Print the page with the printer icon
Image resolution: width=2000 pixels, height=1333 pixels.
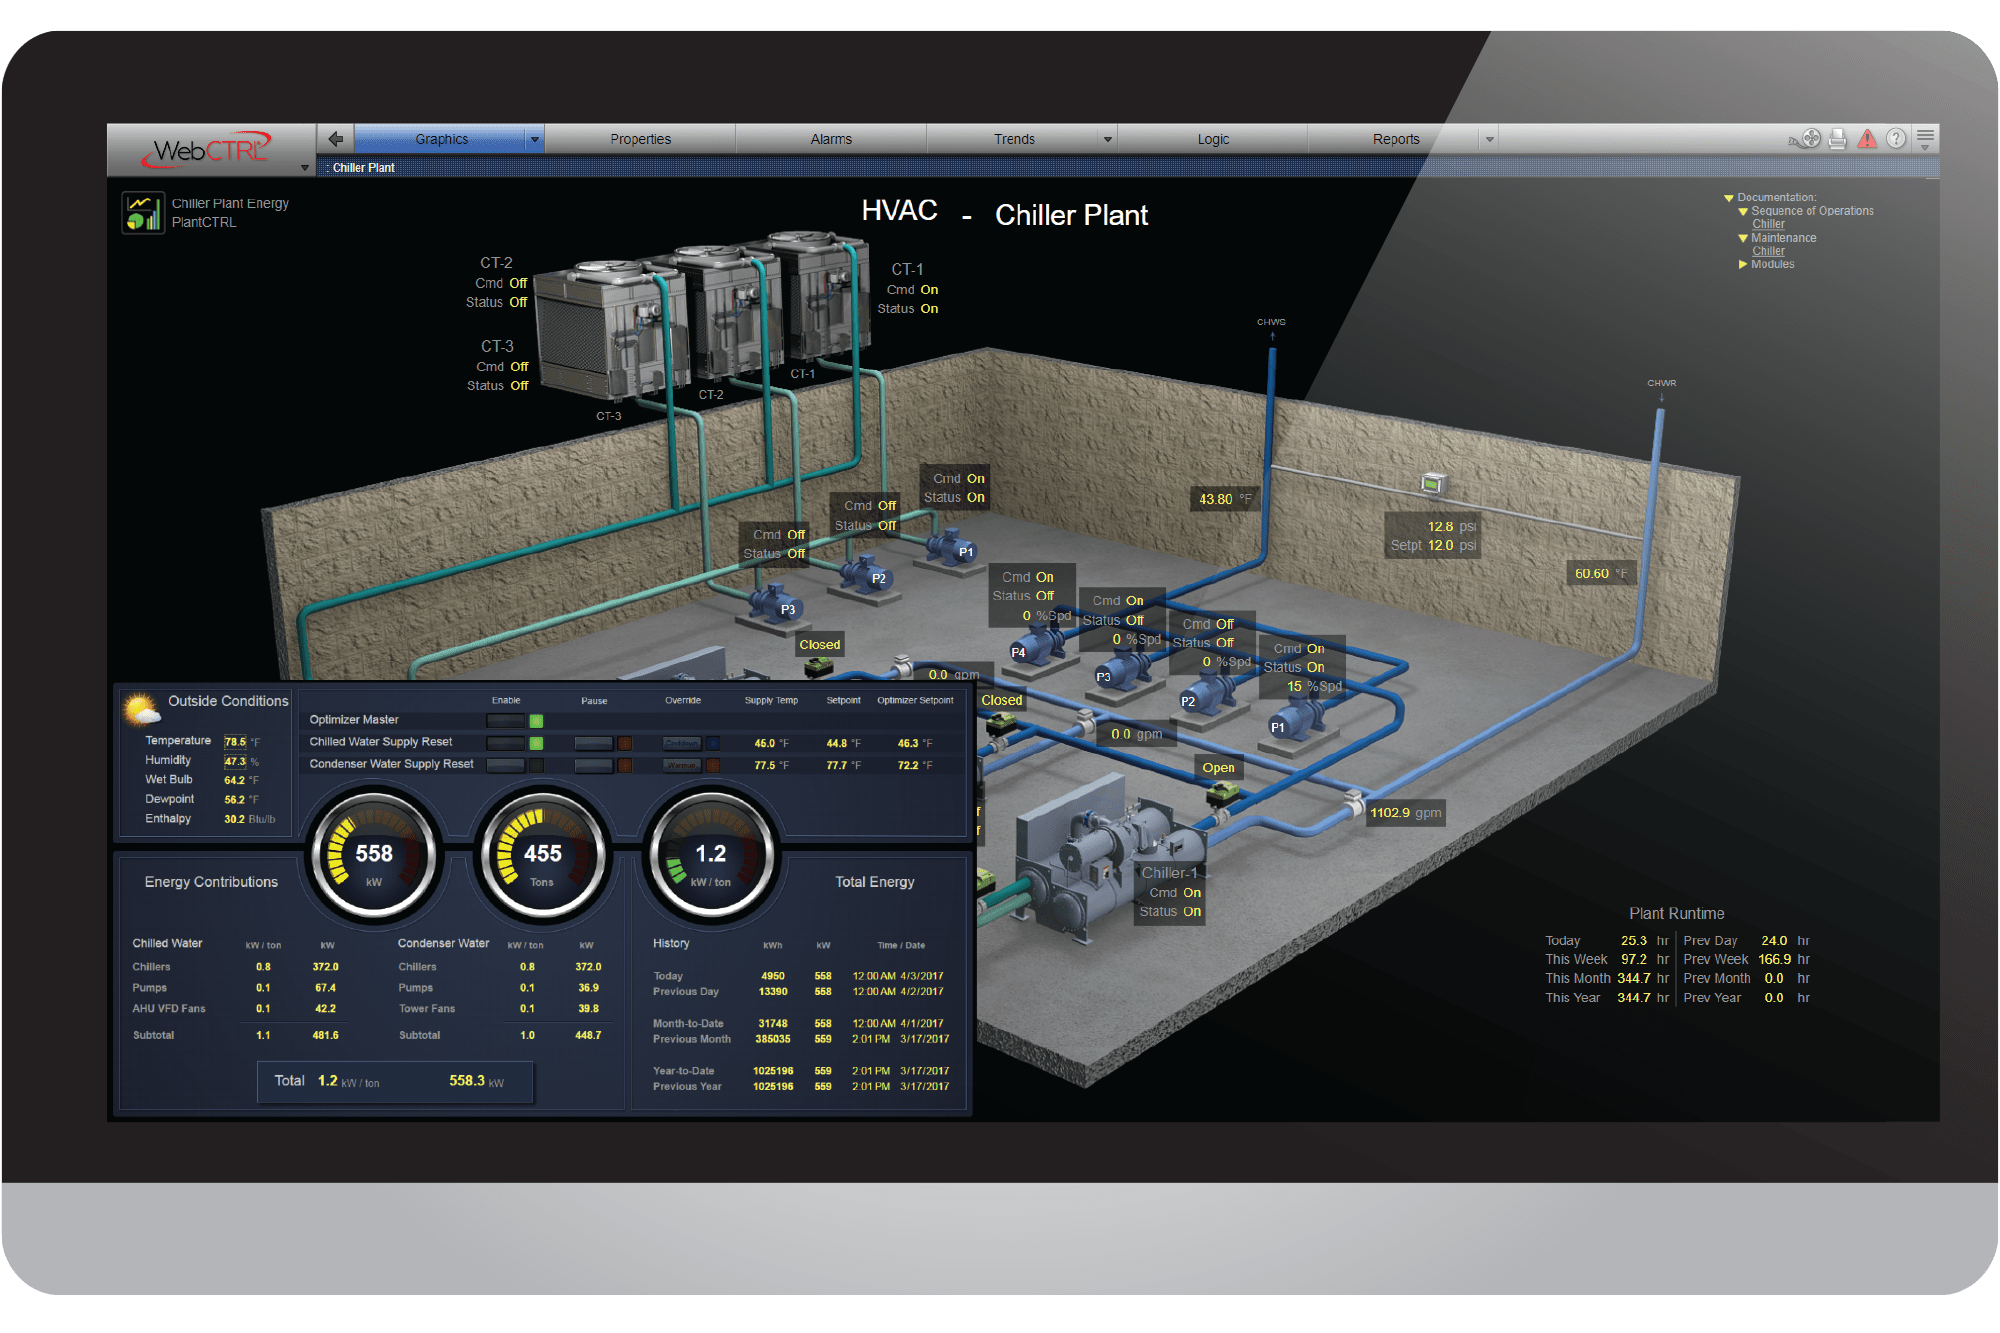point(1838,139)
